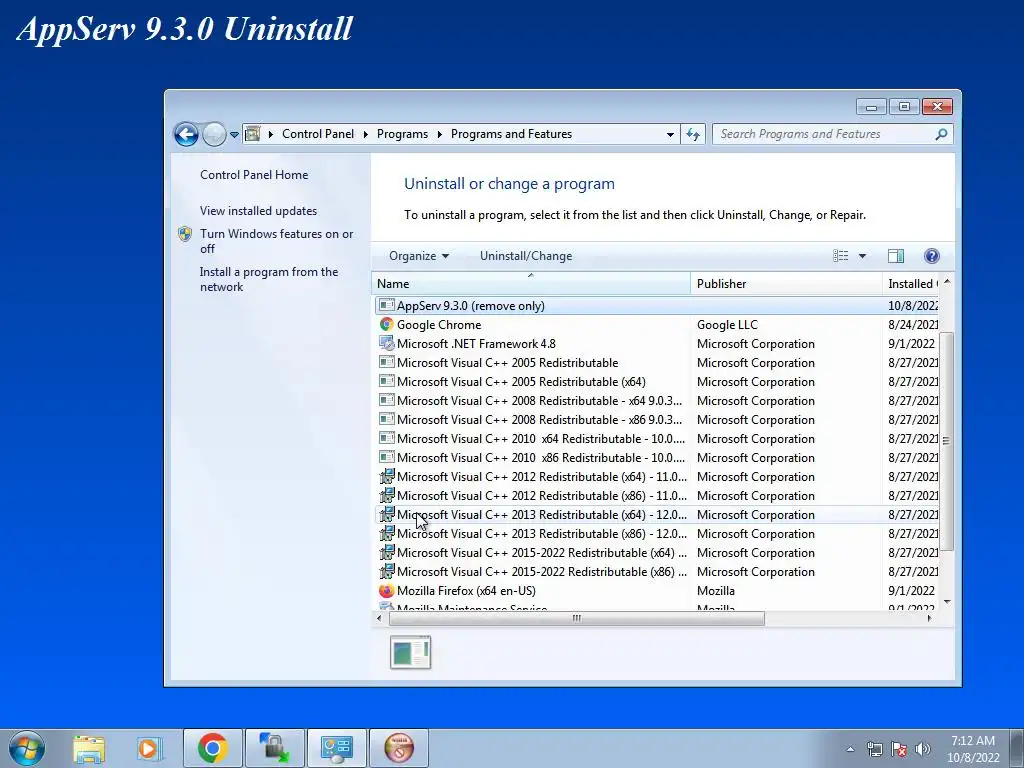Expand the arrow after Control Panel breadcrumb

pos(365,135)
